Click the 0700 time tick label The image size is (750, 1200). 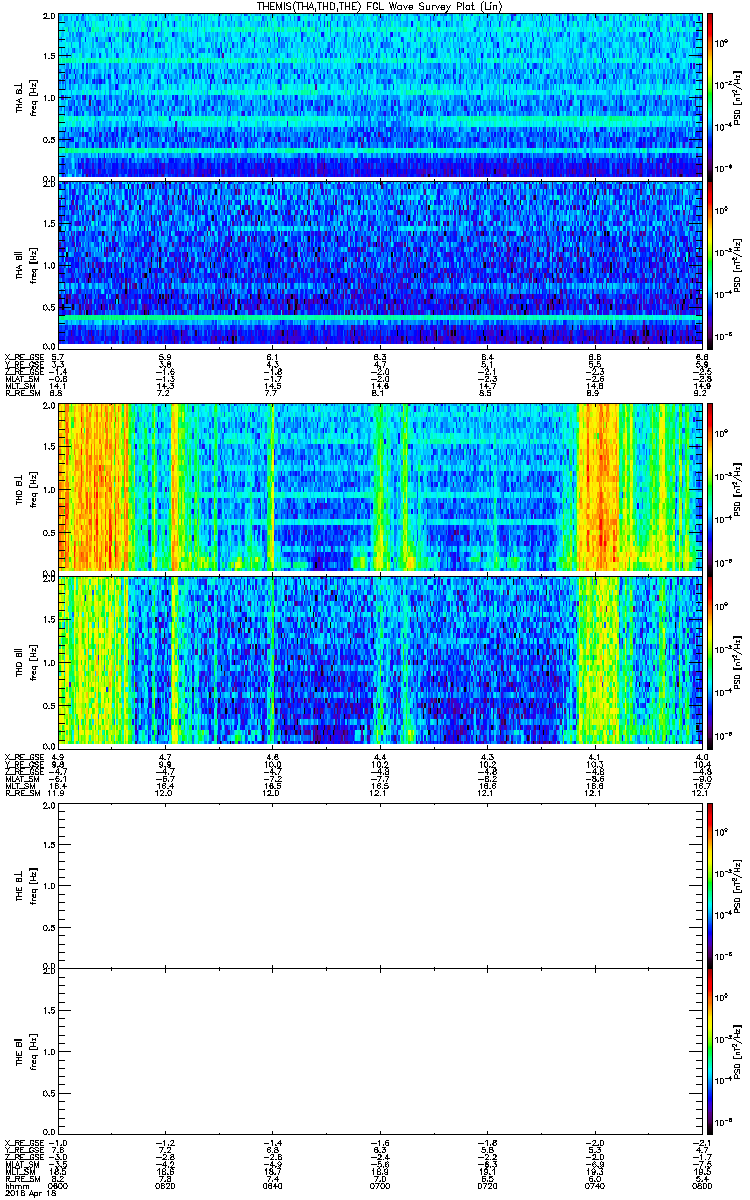380,1185
